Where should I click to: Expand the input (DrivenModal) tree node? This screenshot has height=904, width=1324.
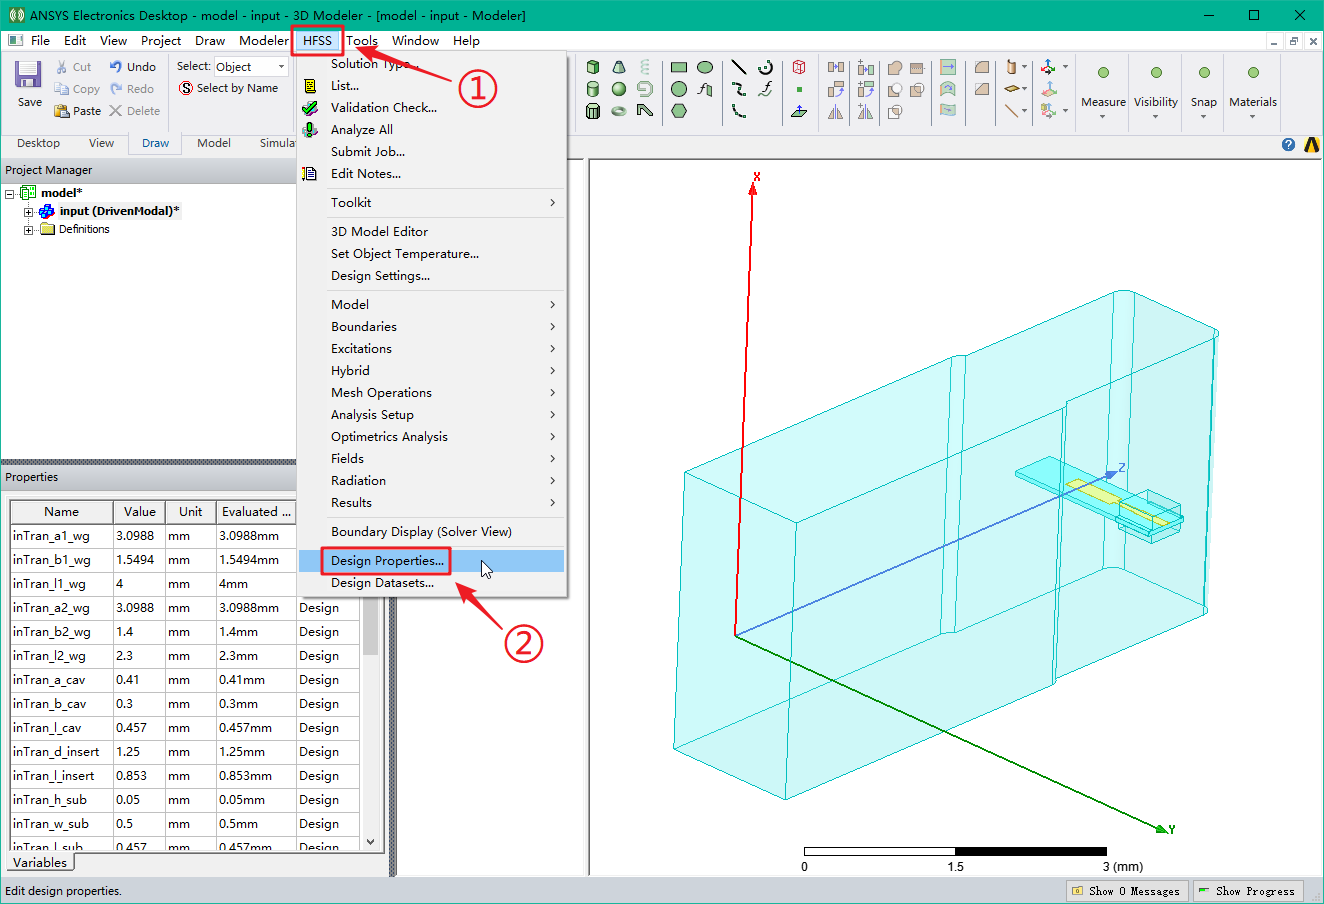pyautogui.click(x=29, y=212)
